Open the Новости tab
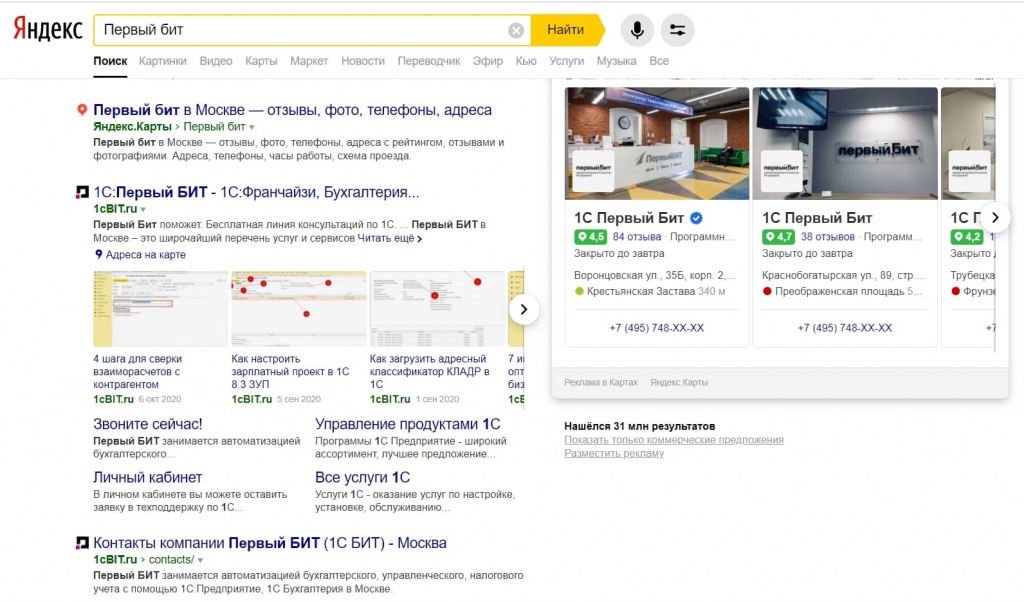 [362, 61]
